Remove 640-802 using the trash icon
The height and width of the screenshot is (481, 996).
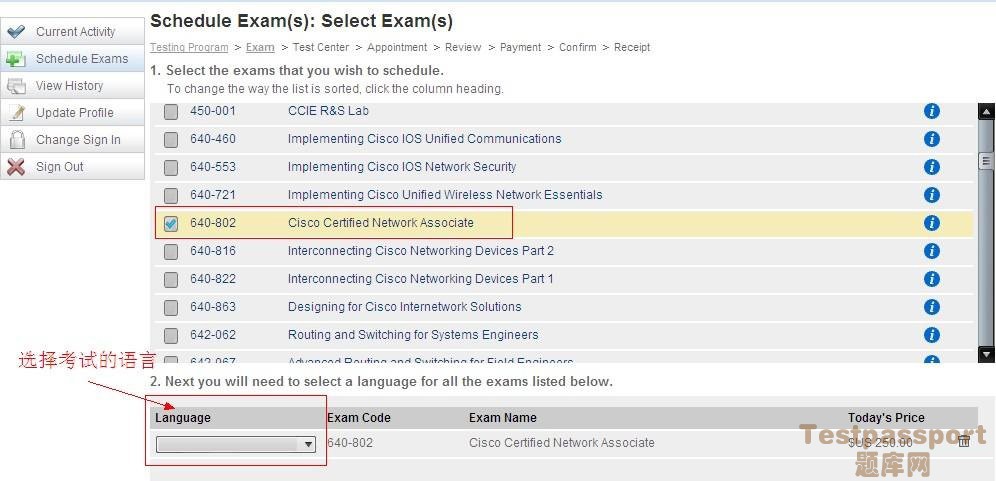(x=964, y=441)
